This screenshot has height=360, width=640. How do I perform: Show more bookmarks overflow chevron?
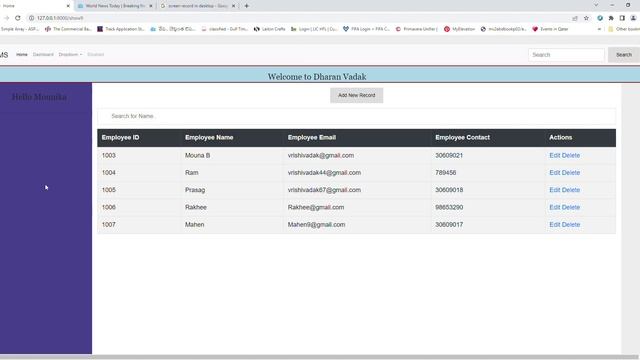click(x=599, y=29)
